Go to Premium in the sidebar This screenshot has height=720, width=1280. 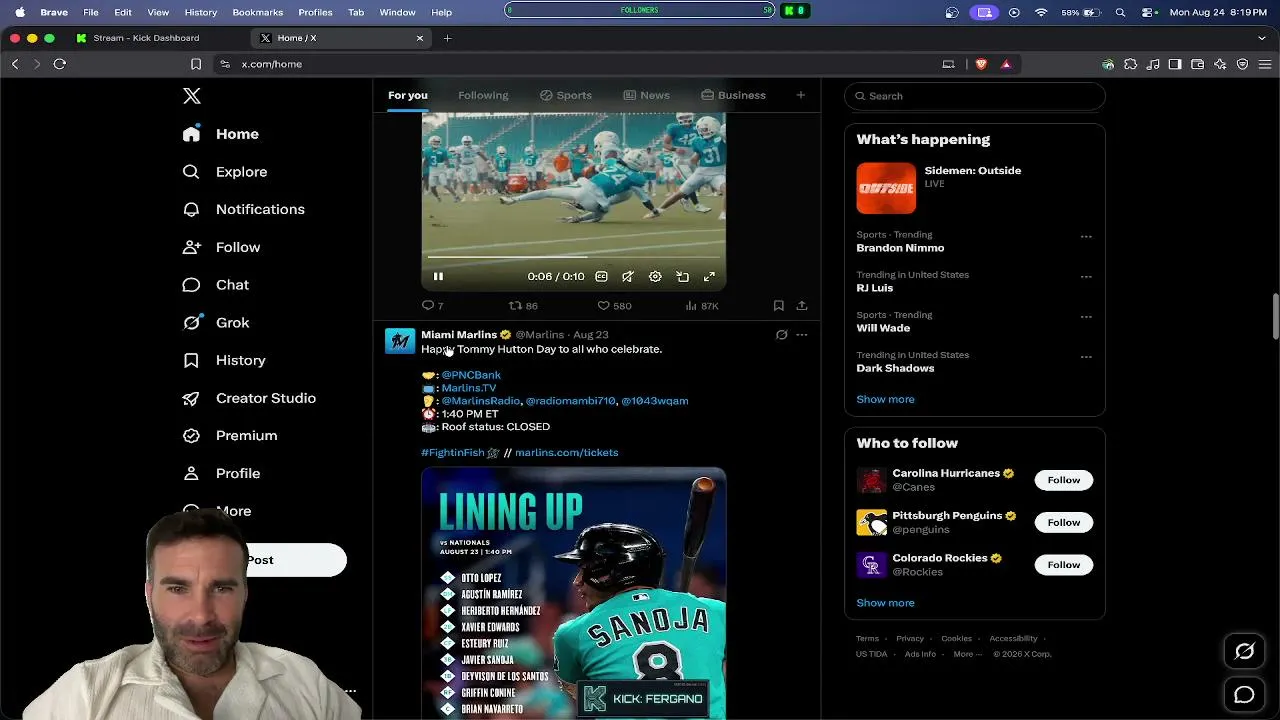point(230,436)
